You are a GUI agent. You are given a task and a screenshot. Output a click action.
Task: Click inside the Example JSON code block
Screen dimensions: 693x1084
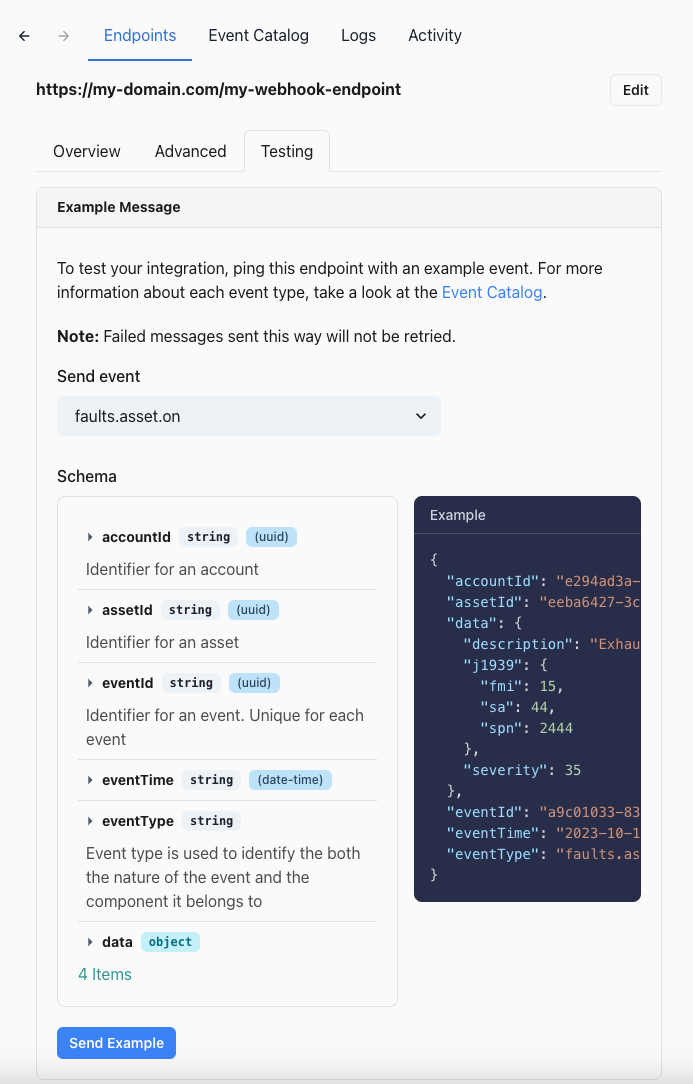(527, 720)
